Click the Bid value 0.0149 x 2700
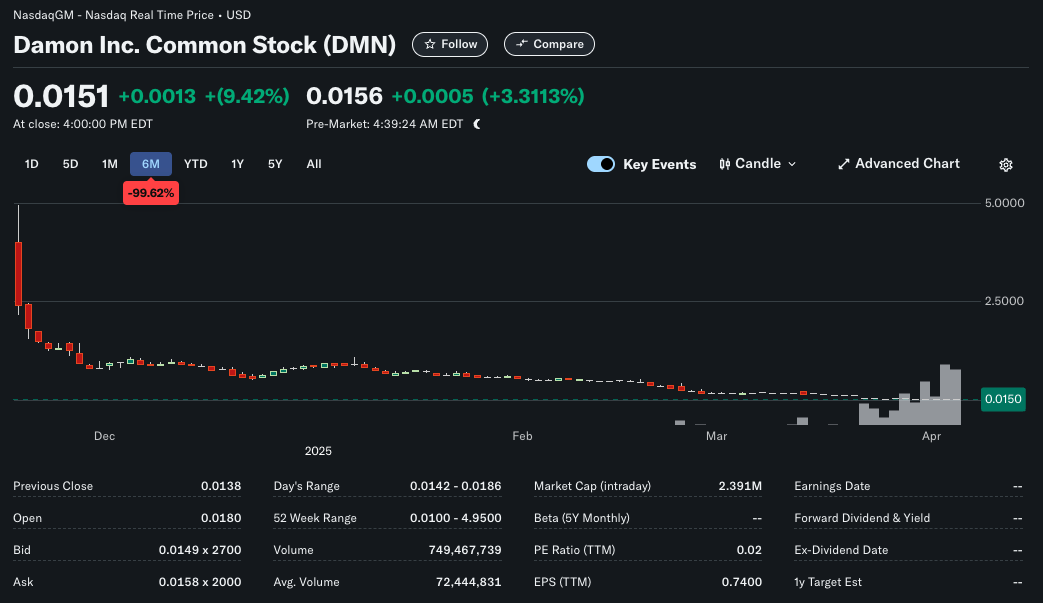The image size is (1043, 603). point(200,550)
